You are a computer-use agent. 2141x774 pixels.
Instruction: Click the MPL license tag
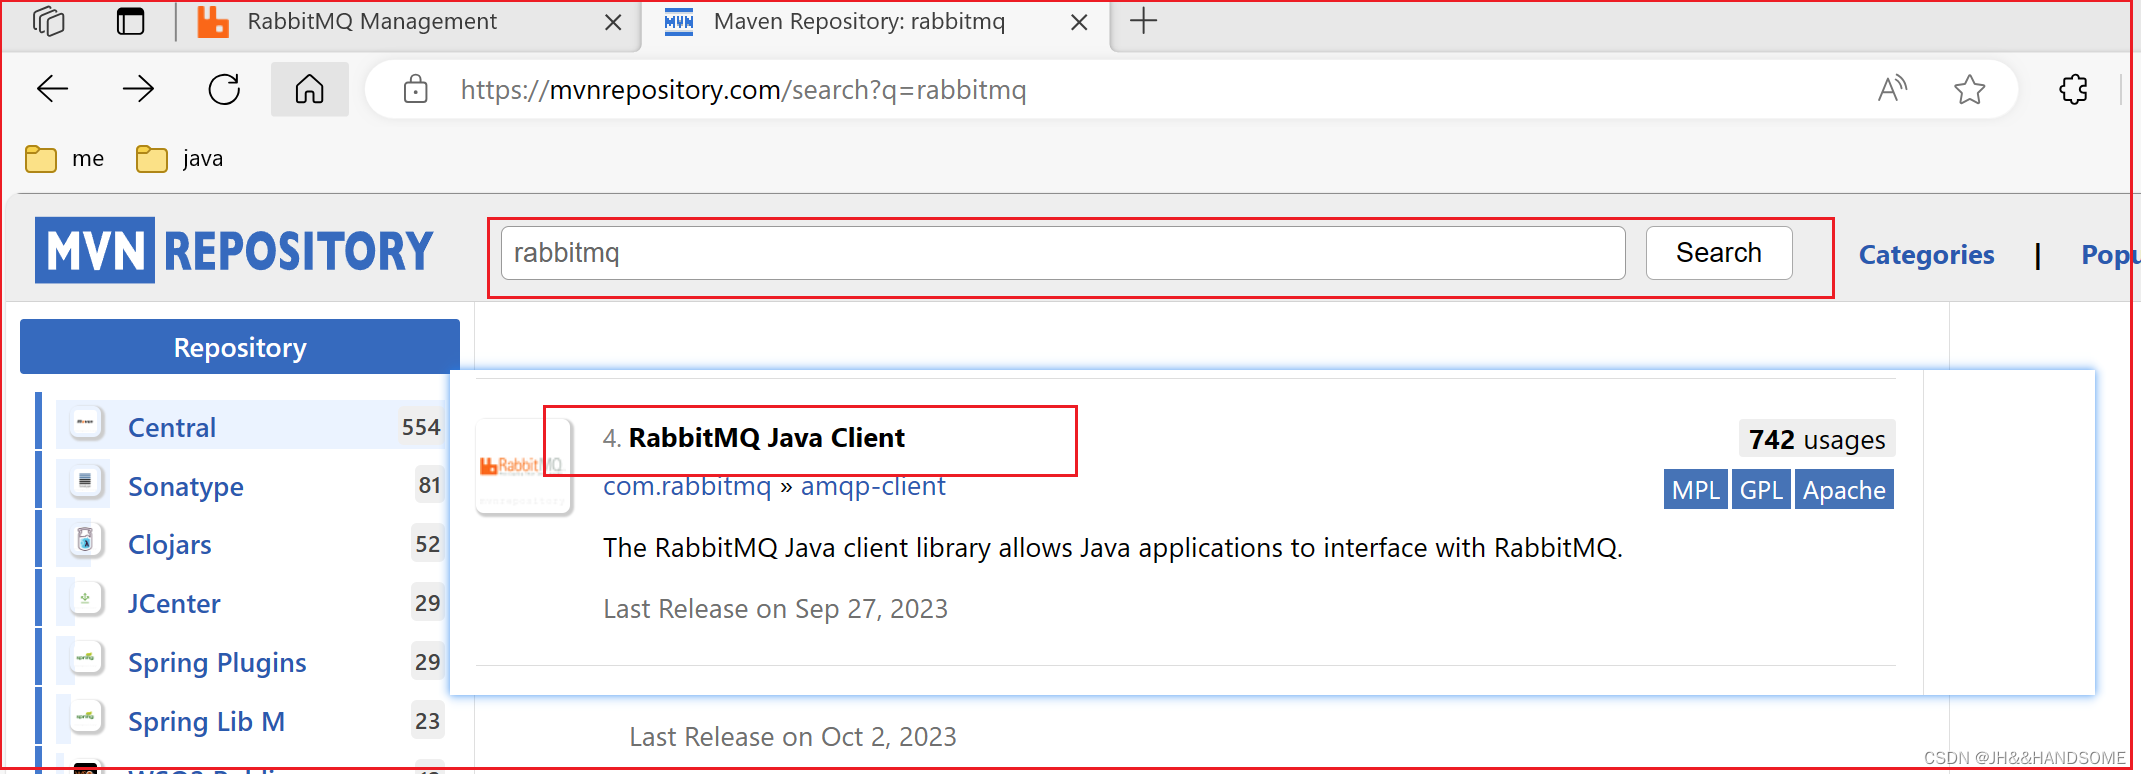tap(1695, 490)
